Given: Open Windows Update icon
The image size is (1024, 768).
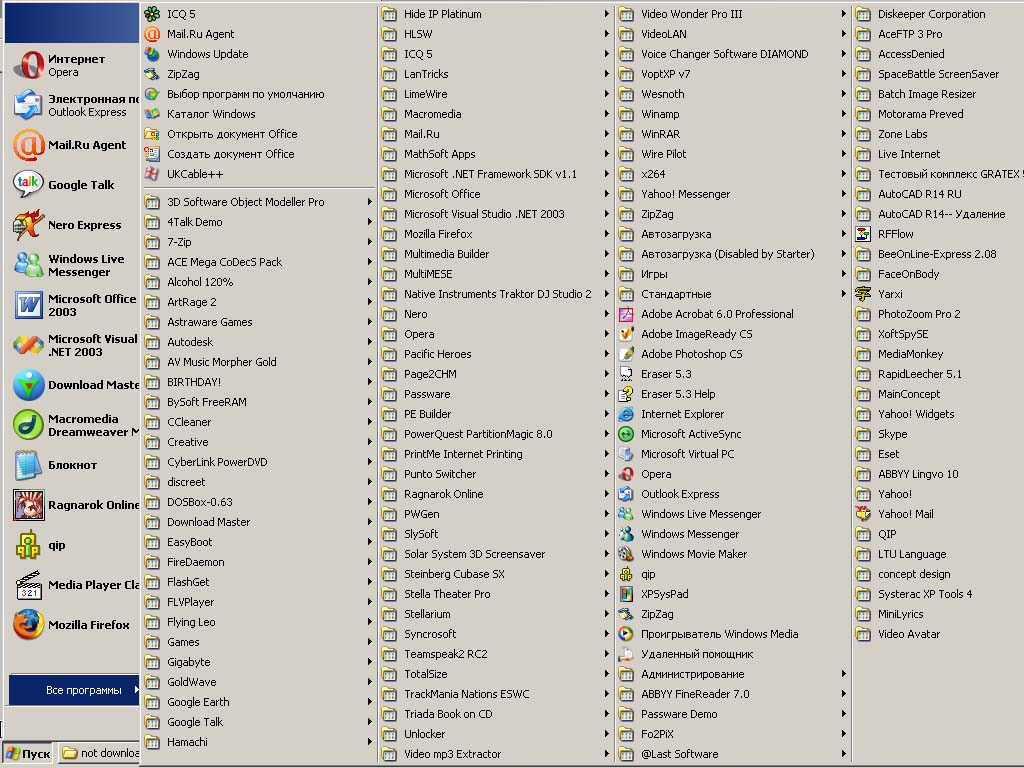Looking at the screenshot, I should [x=152, y=54].
